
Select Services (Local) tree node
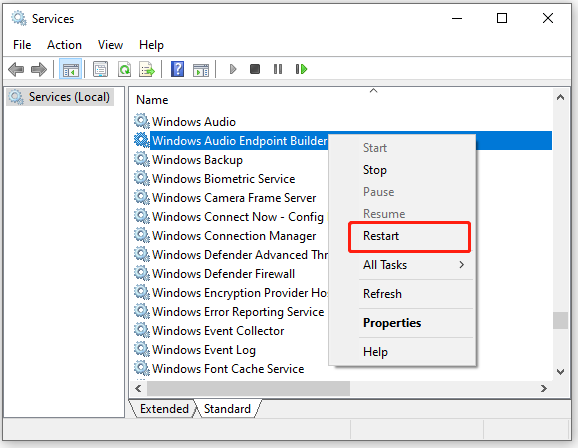coord(60,97)
